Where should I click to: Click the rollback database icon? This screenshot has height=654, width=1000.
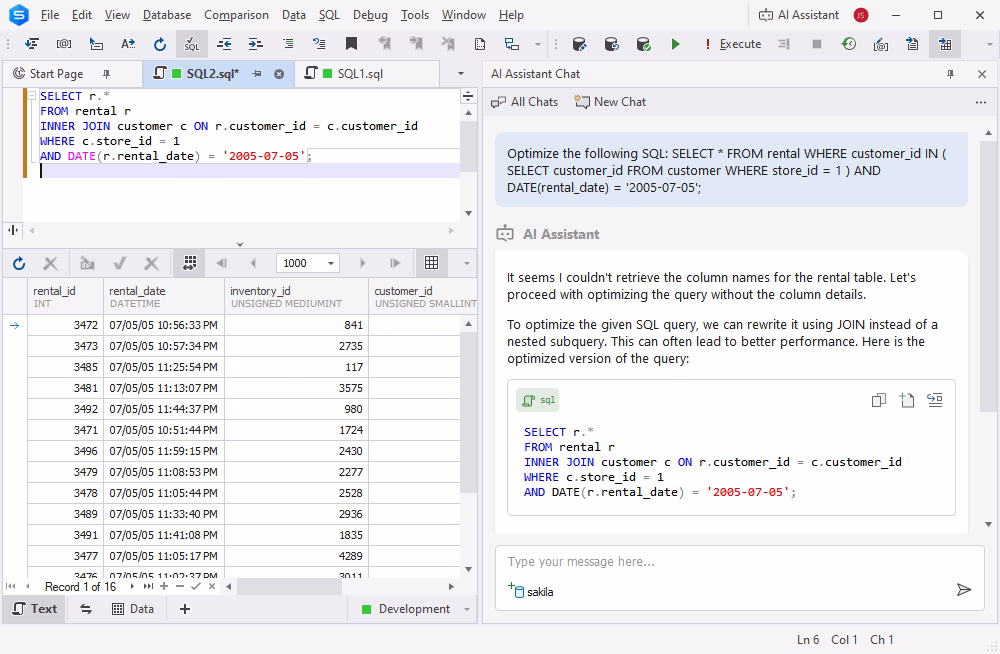point(611,44)
